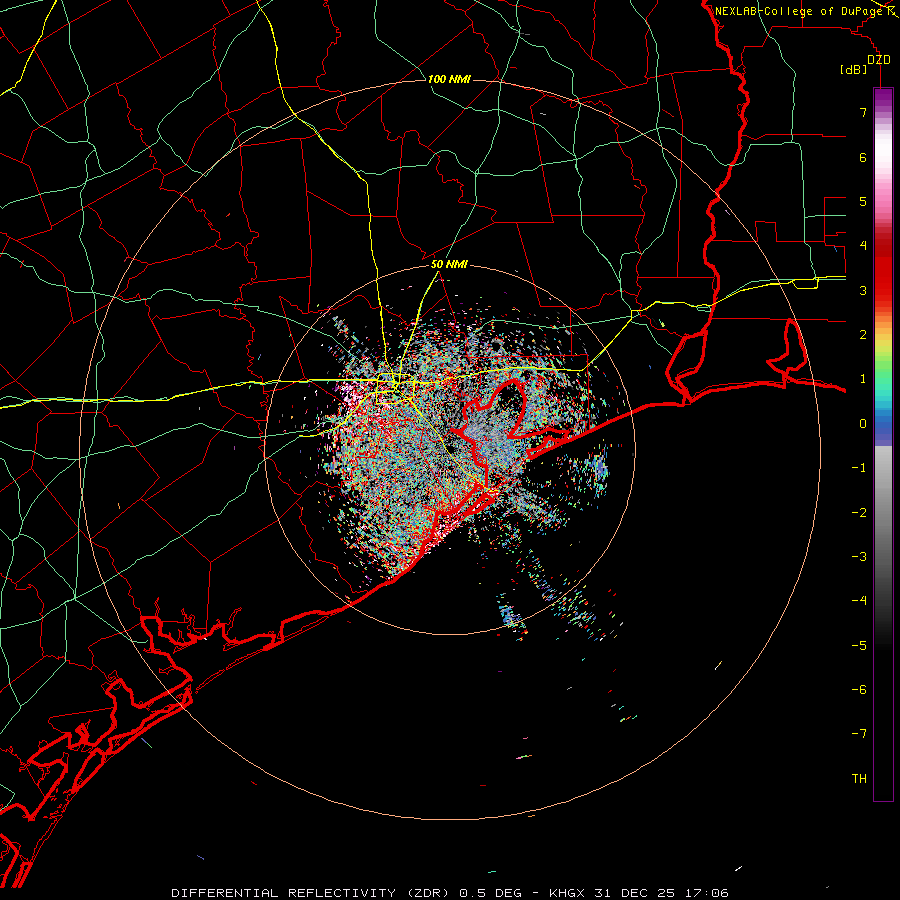Click the 100 NMI range ring label
900x900 pixels.
pyautogui.click(x=449, y=79)
